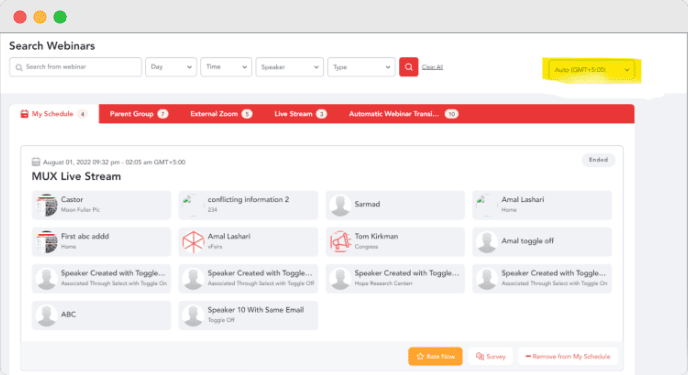
Task: Click the avatar of Hope Research Center speaker
Action: coord(340,279)
